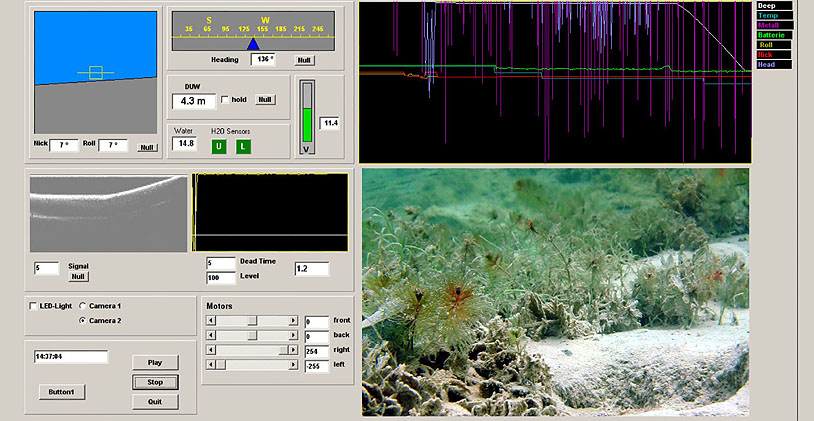Select the Metall graph legend entry
Image resolution: width=814 pixels, height=421 pixels.
[773, 25]
